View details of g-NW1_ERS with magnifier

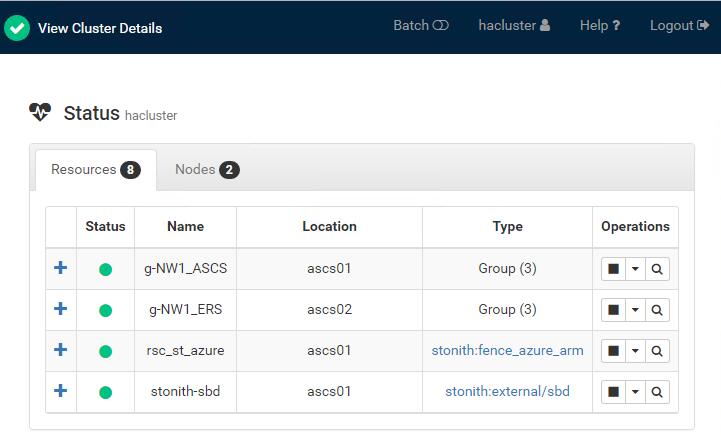(x=657, y=310)
